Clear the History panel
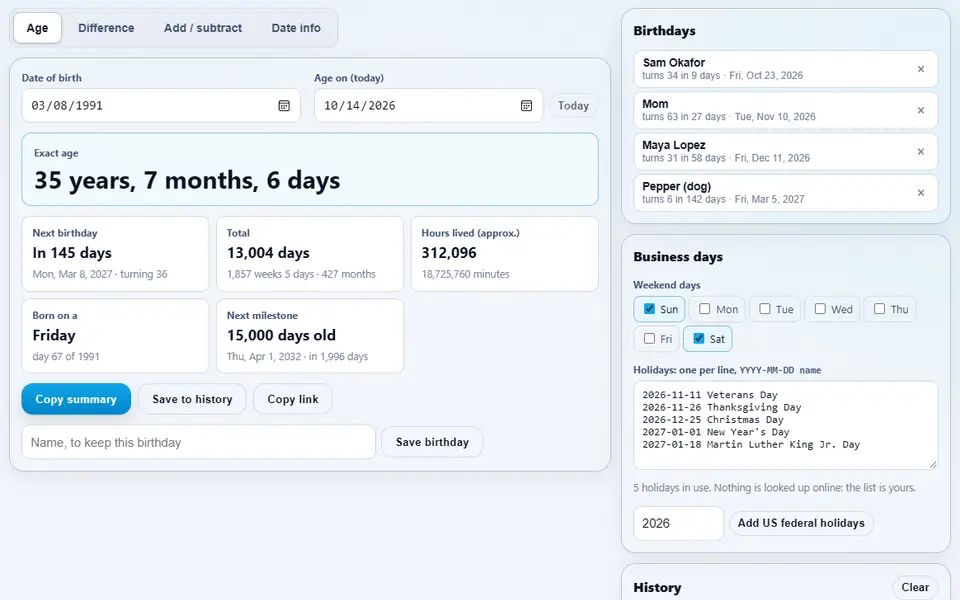The image size is (960, 600). tap(915, 587)
